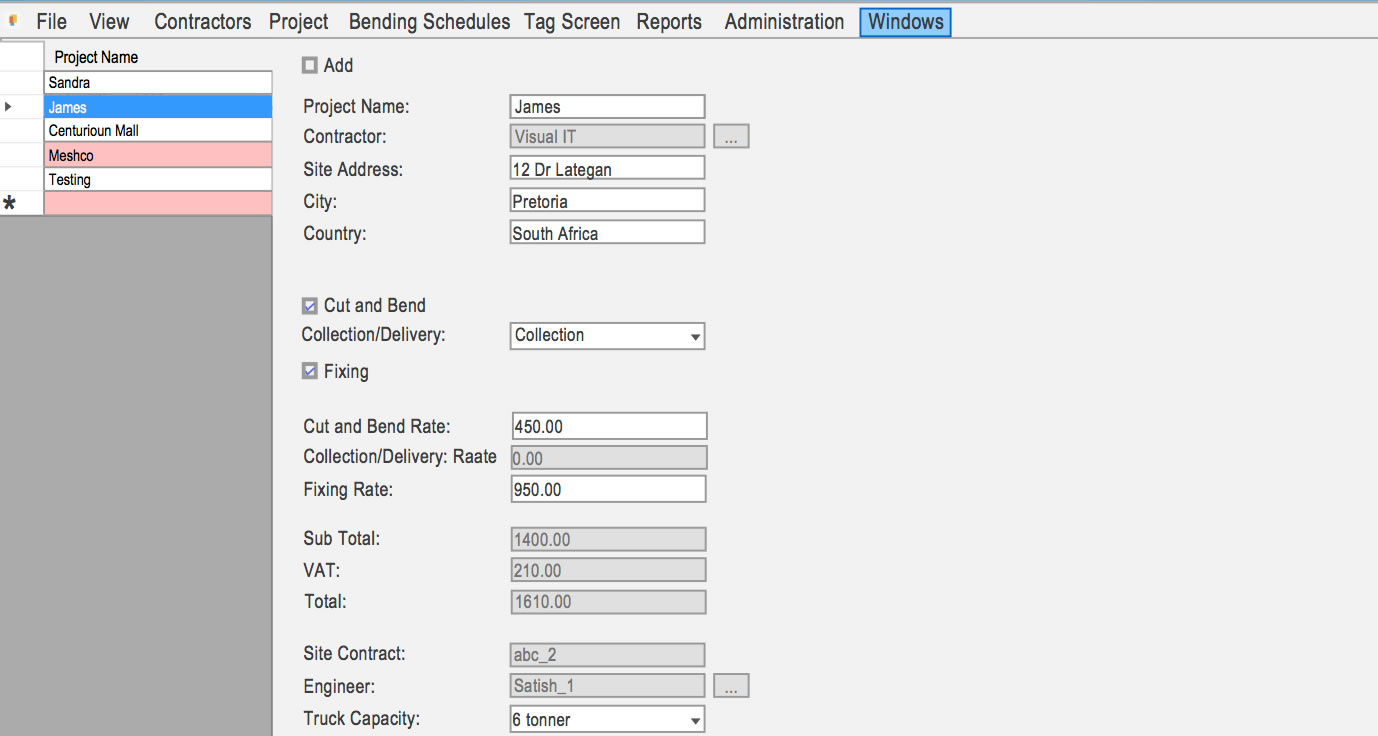
Task: Disable the Fixing checkbox
Action: pyautogui.click(x=309, y=371)
